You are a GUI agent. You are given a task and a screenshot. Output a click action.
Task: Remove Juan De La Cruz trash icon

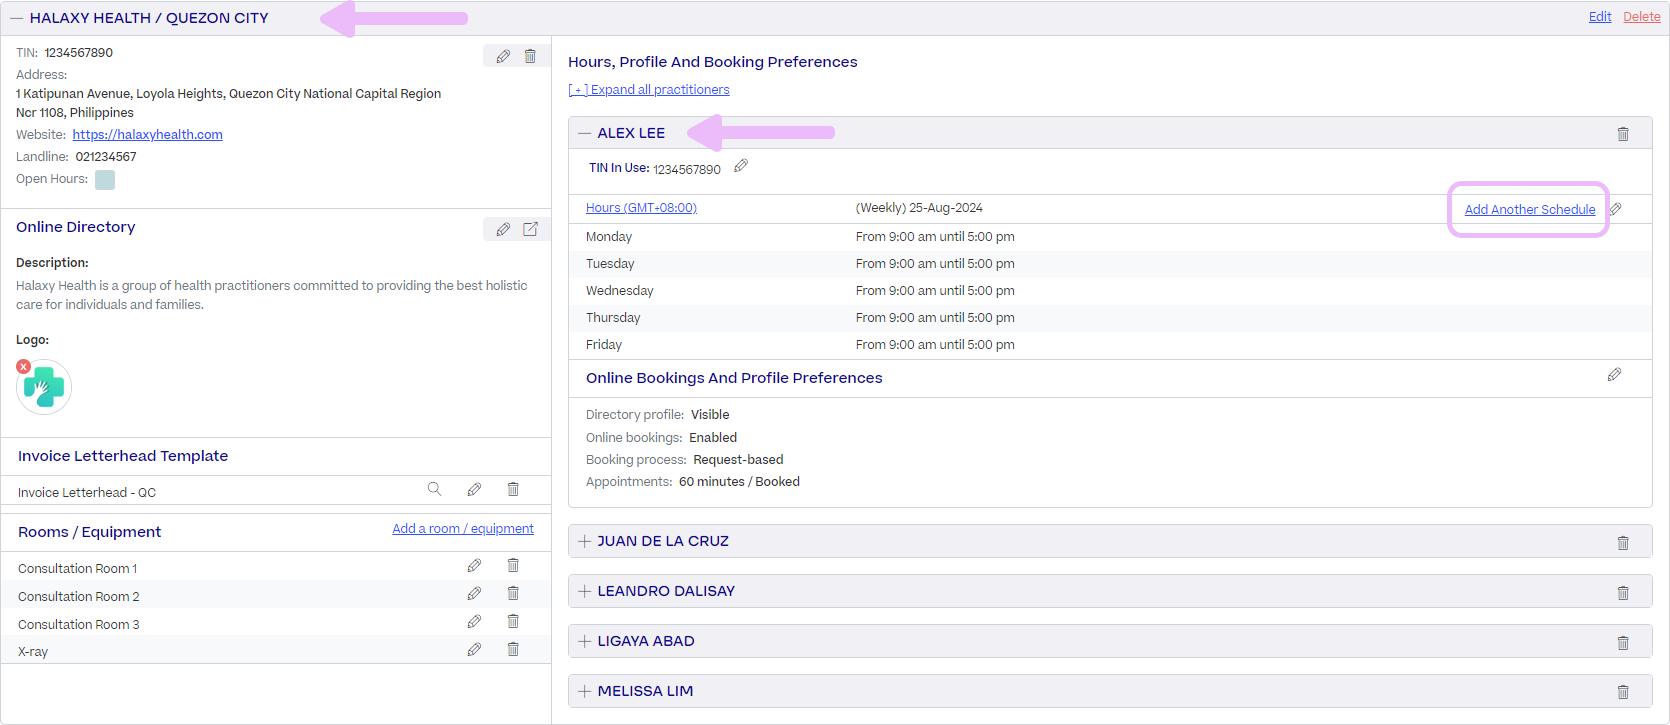click(1623, 543)
